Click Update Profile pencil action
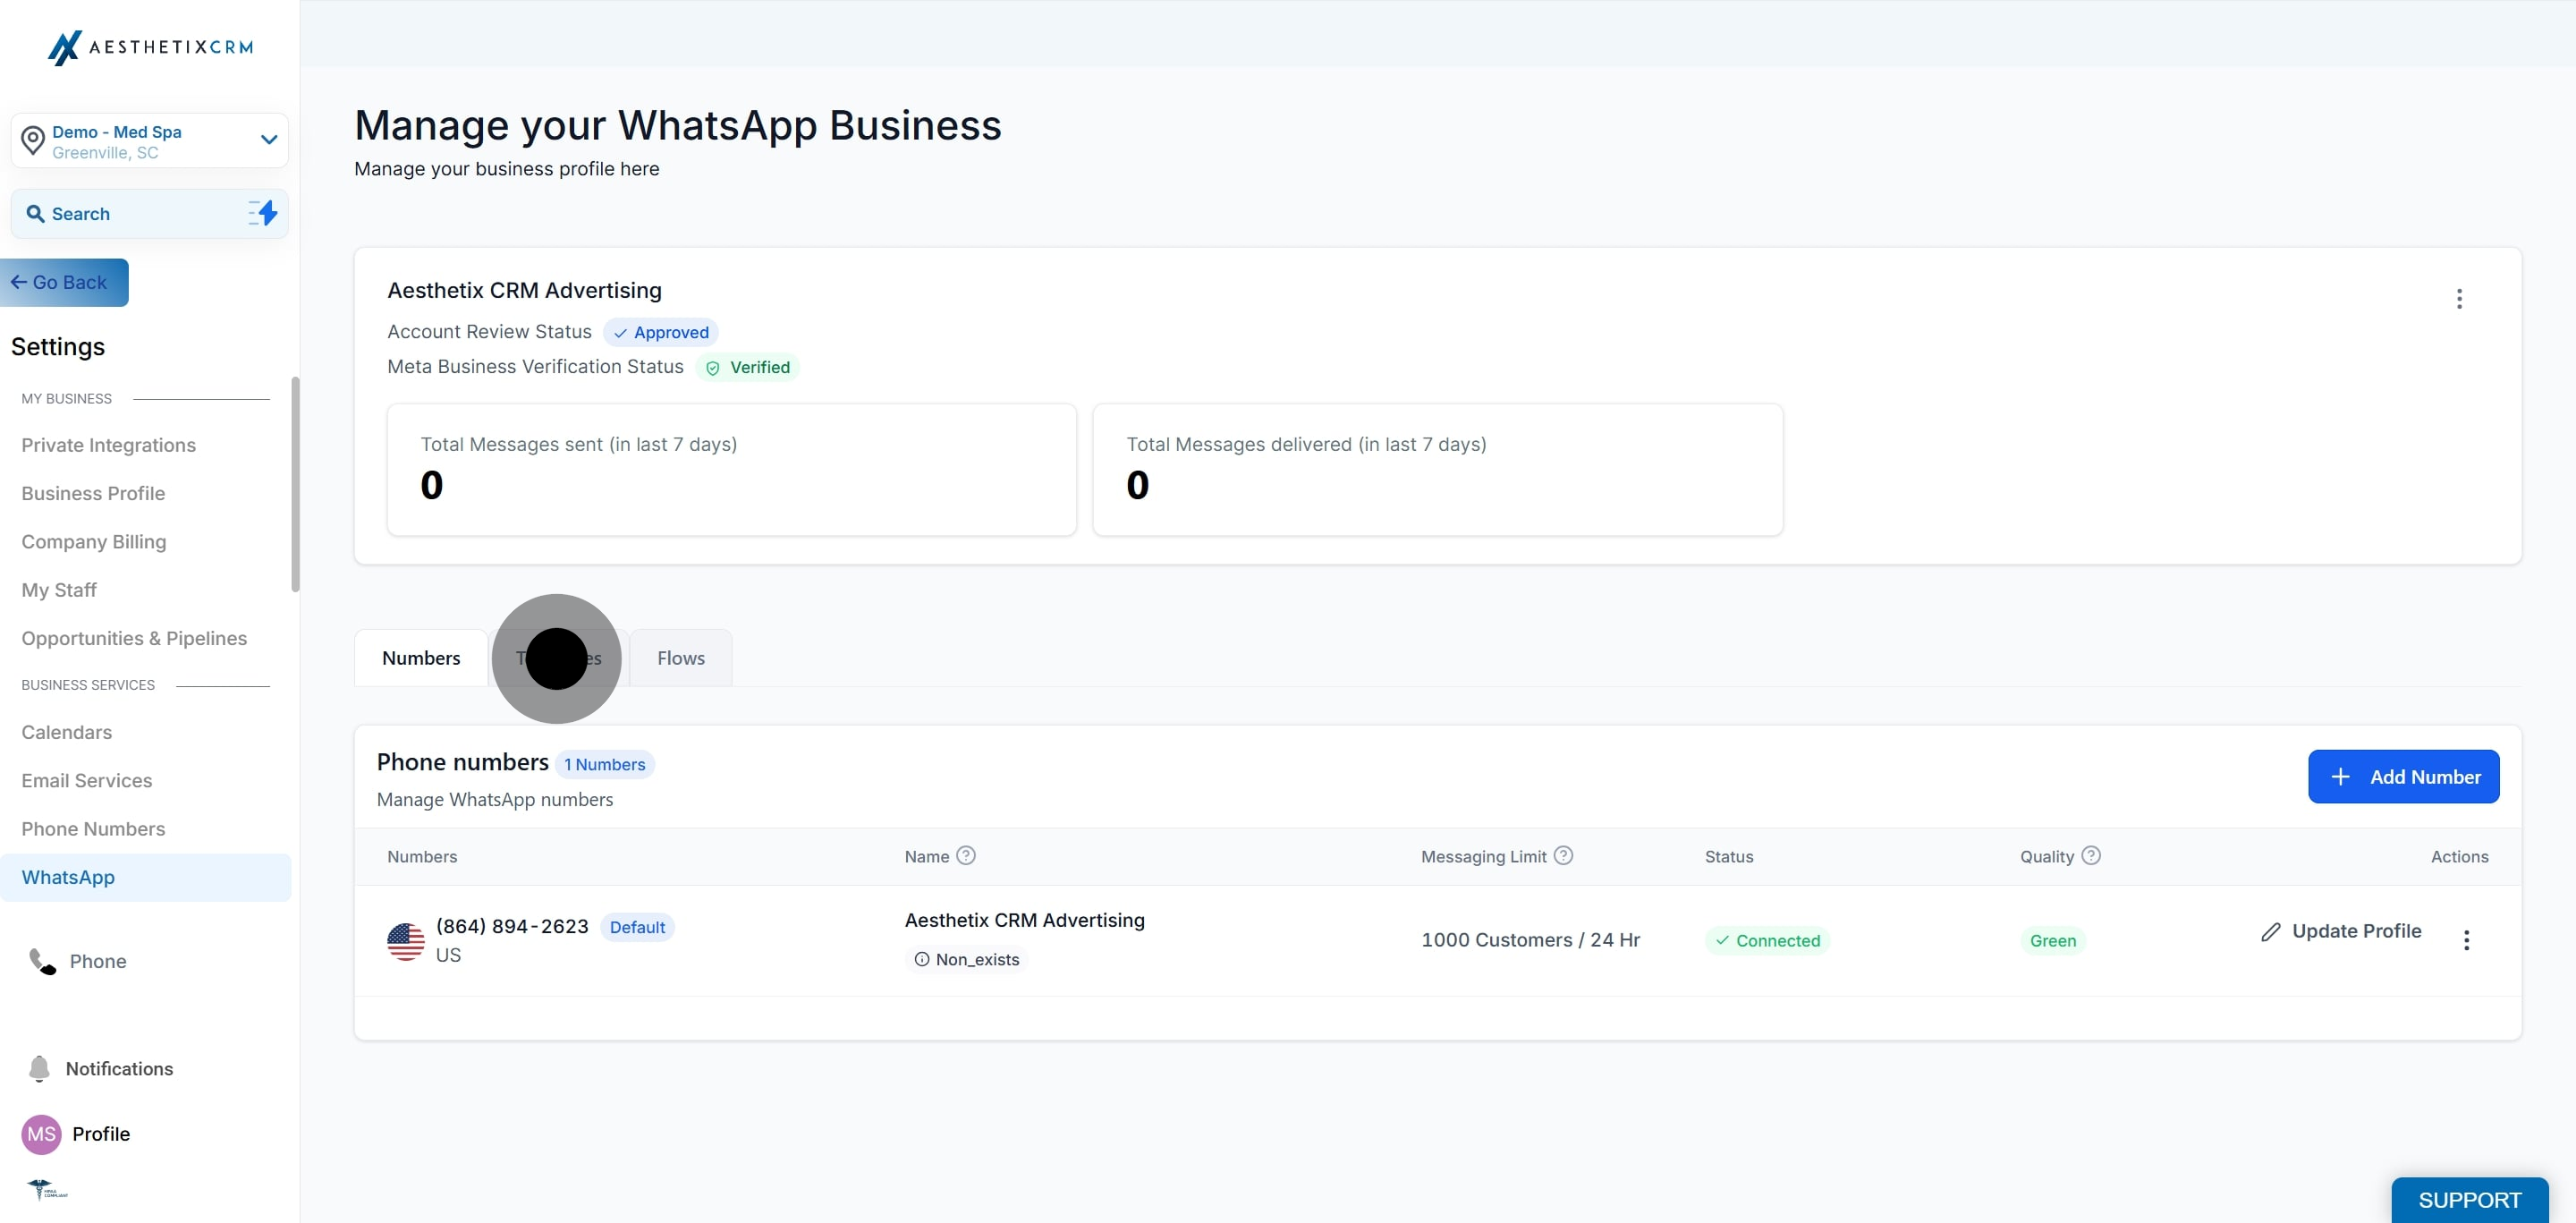The height and width of the screenshot is (1223, 2576). pyautogui.click(x=2341, y=931)
